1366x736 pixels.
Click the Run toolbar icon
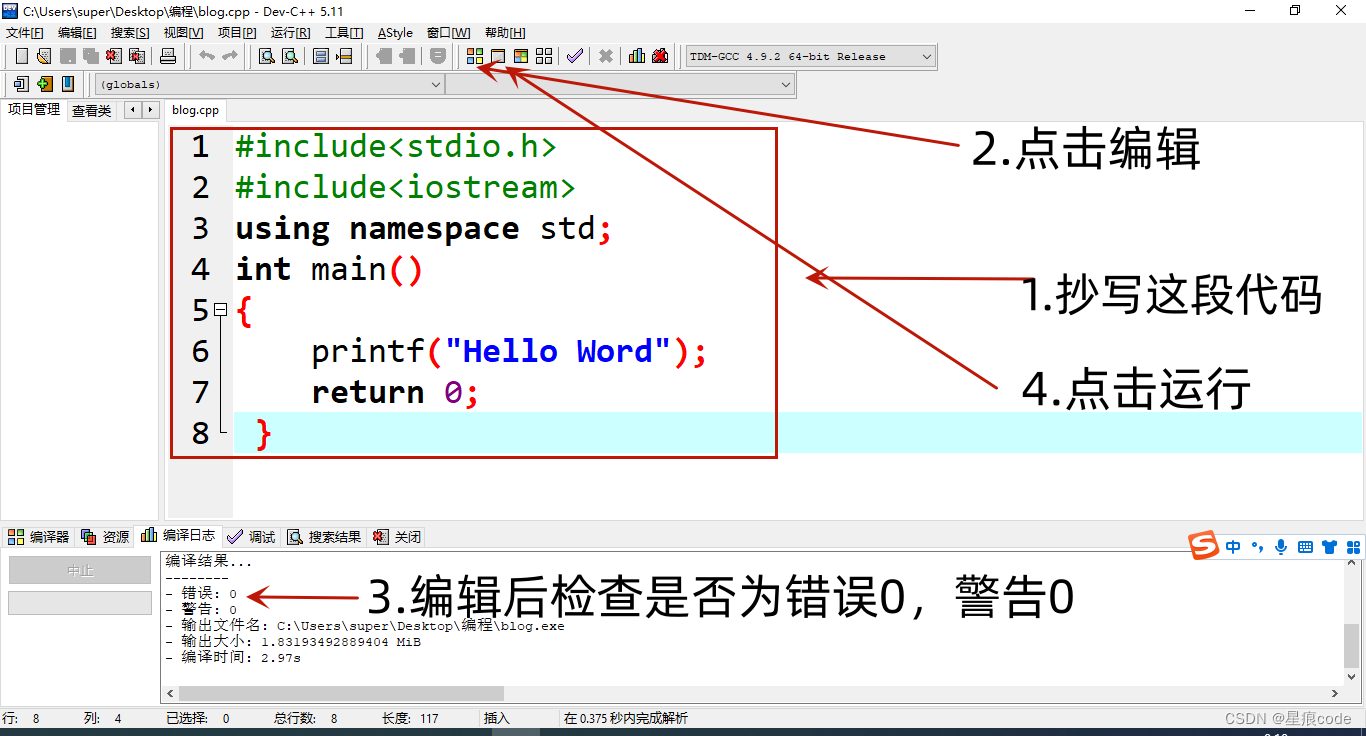tap(498, 56)
